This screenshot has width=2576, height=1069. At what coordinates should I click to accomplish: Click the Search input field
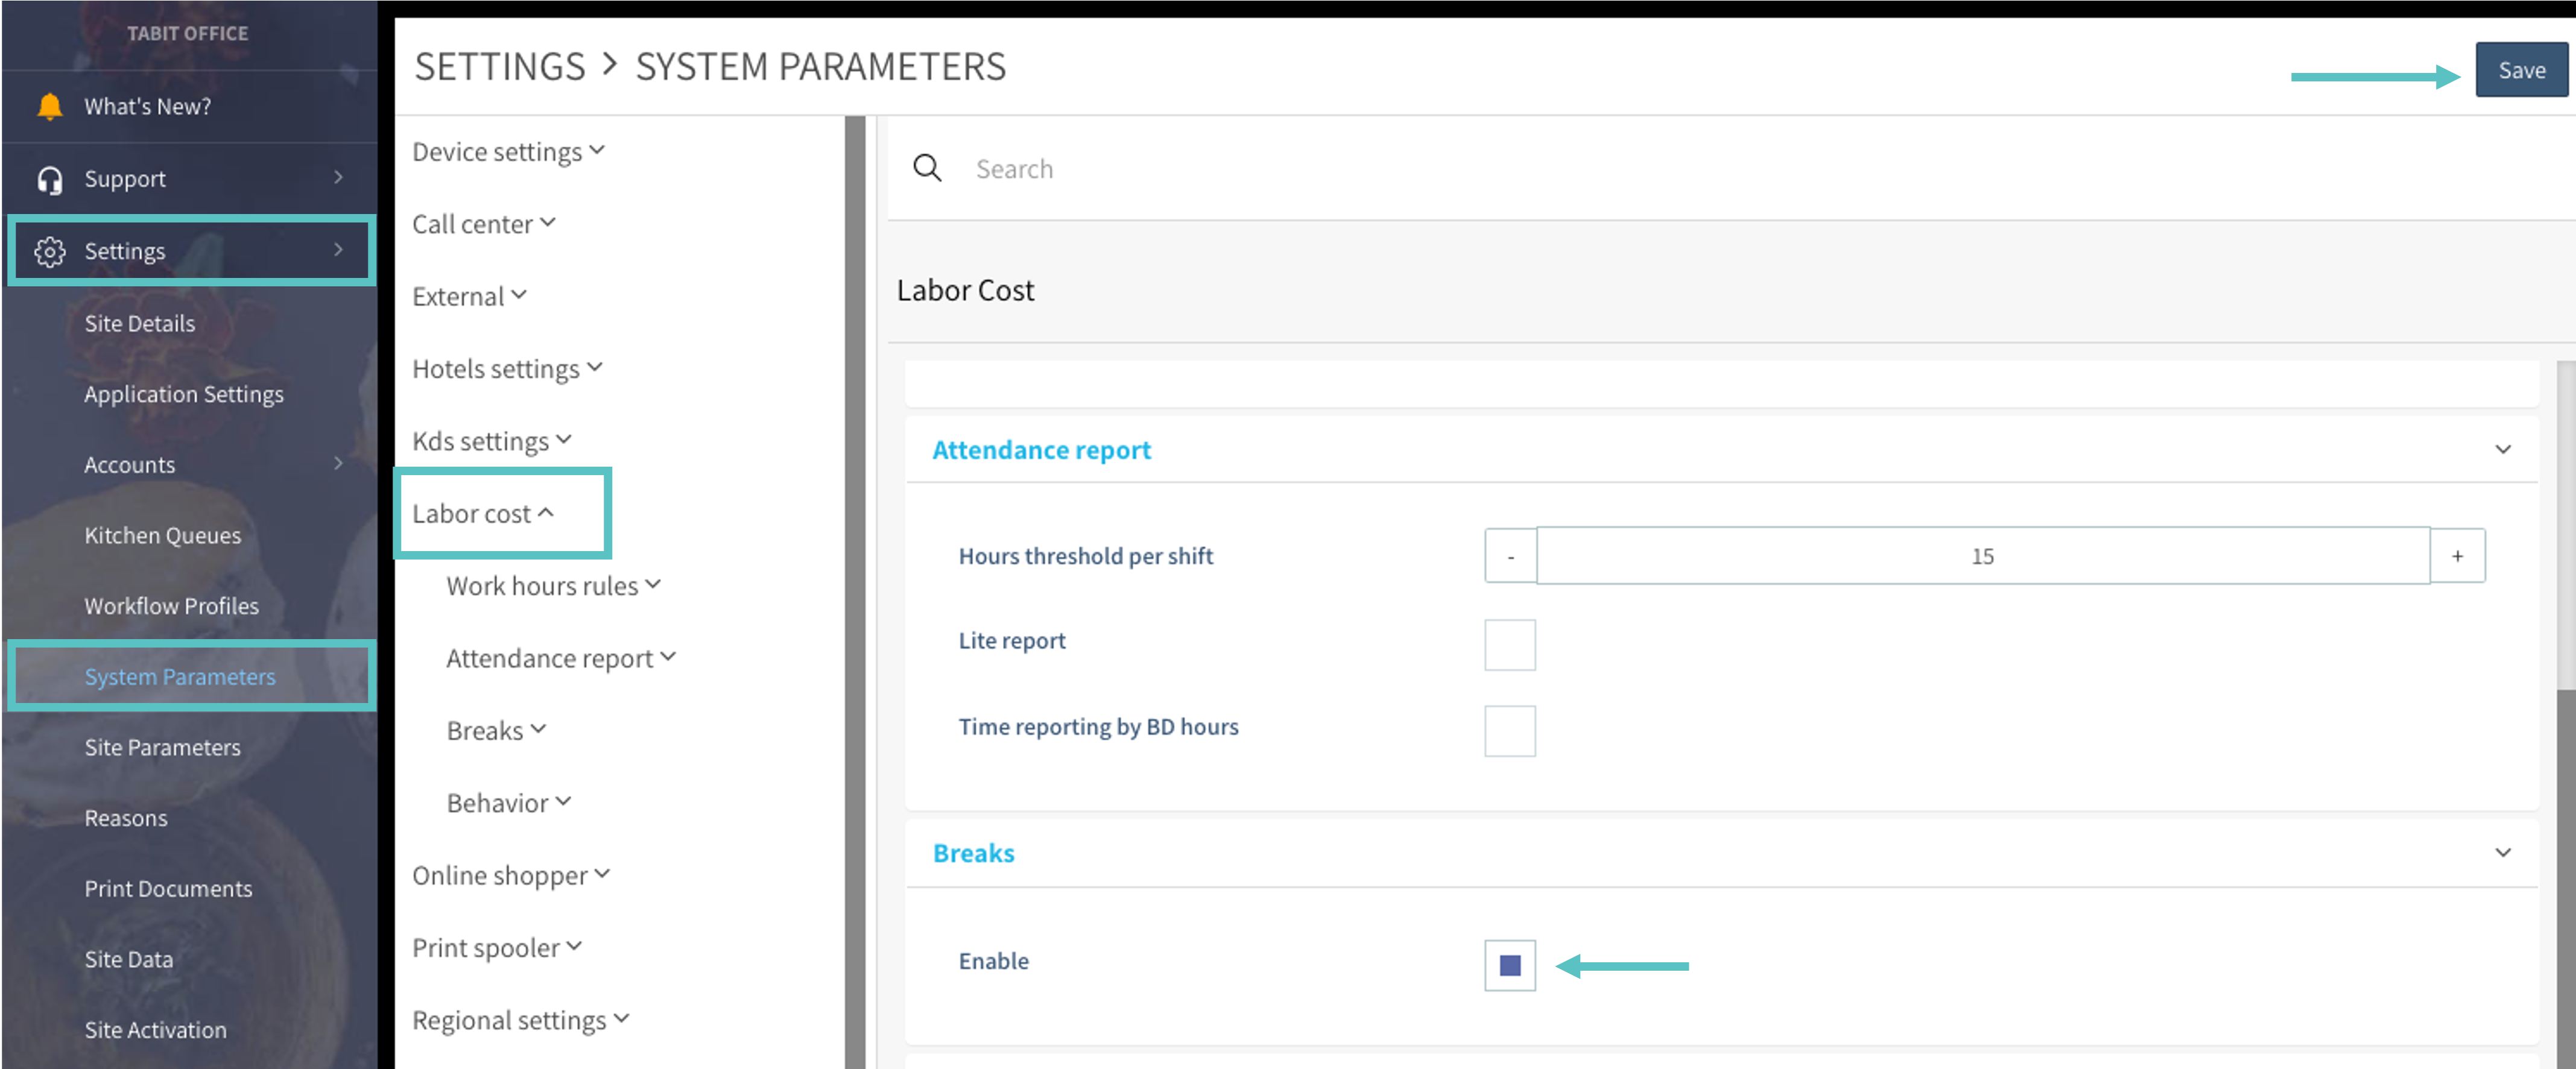tap(1500, 168)
